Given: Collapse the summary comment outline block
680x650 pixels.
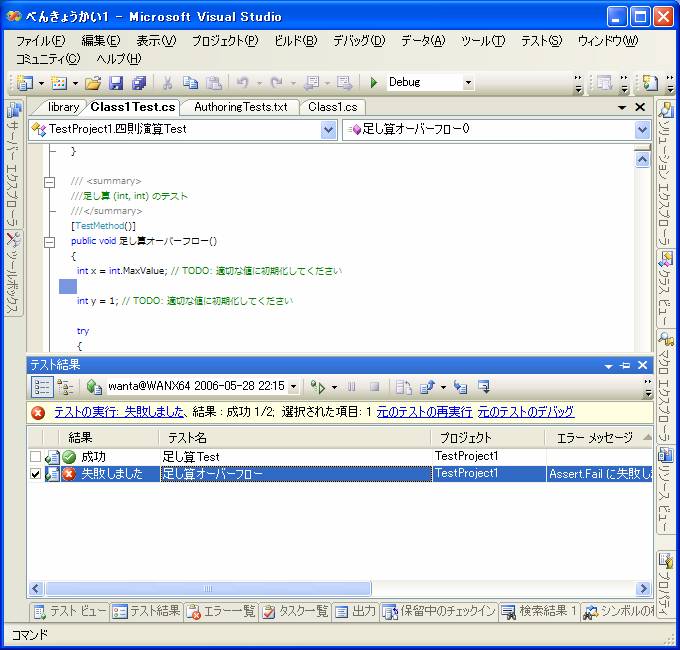Looking at the screenshot, I should (x=47, y=181).
